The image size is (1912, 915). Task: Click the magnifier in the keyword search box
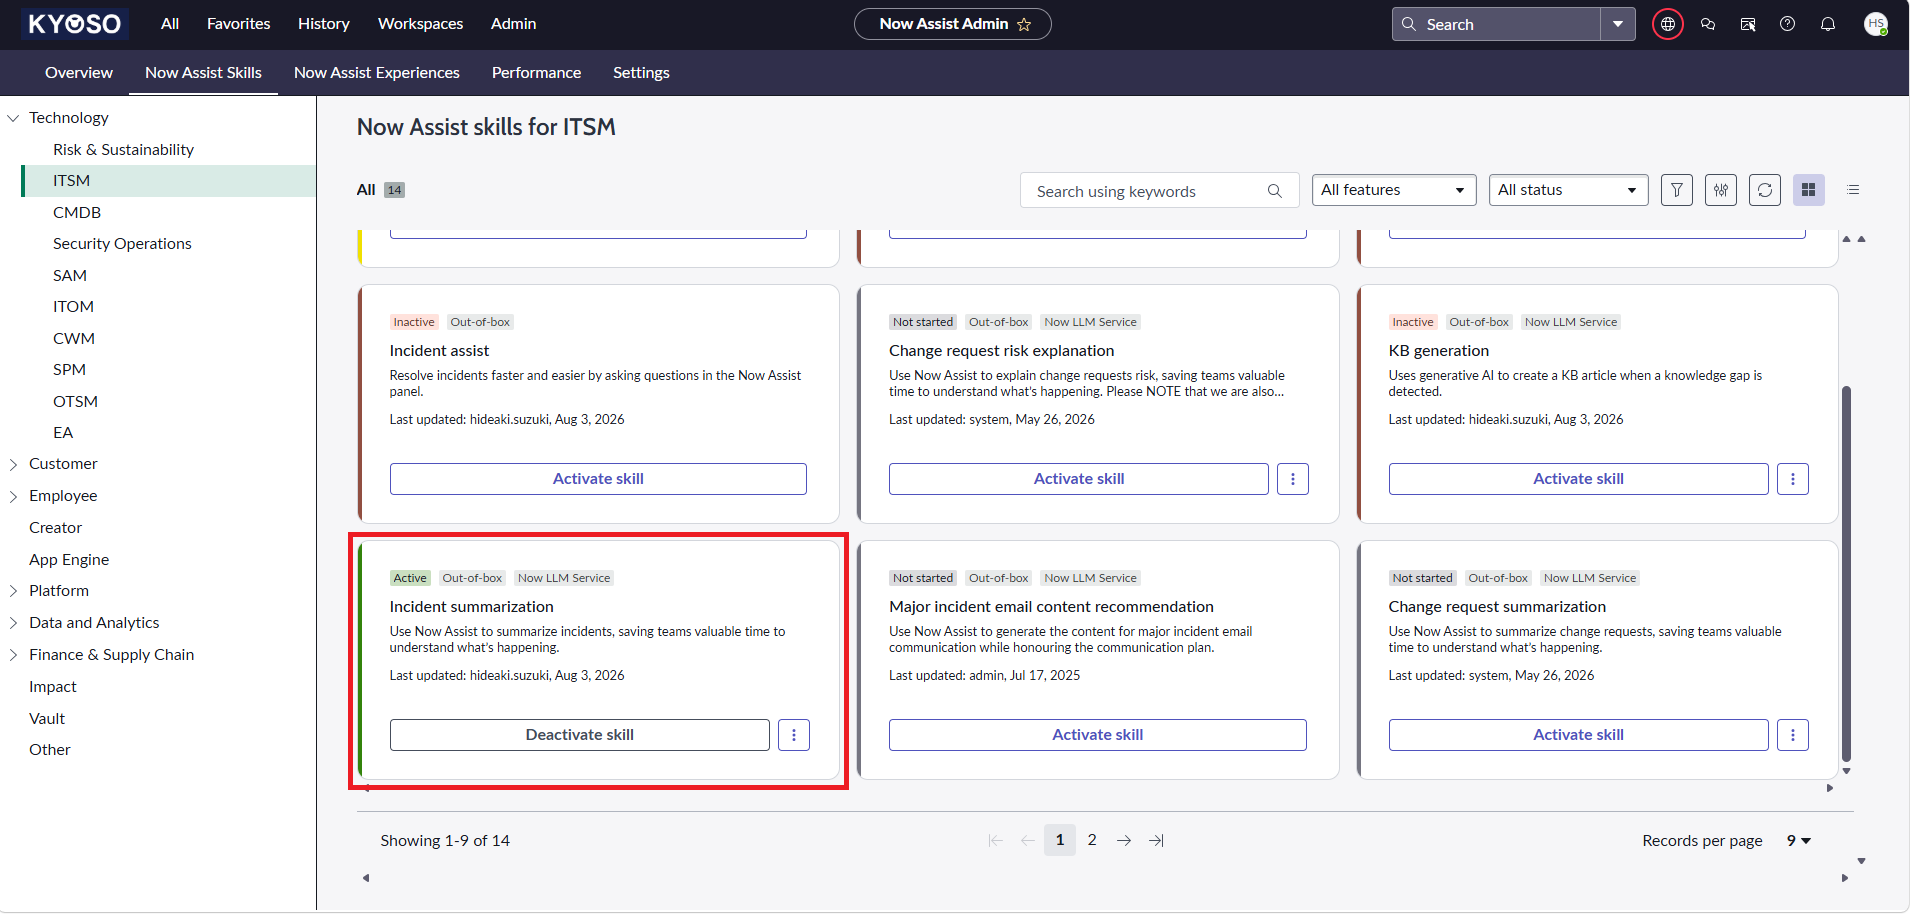click(x=1275, y=191)
